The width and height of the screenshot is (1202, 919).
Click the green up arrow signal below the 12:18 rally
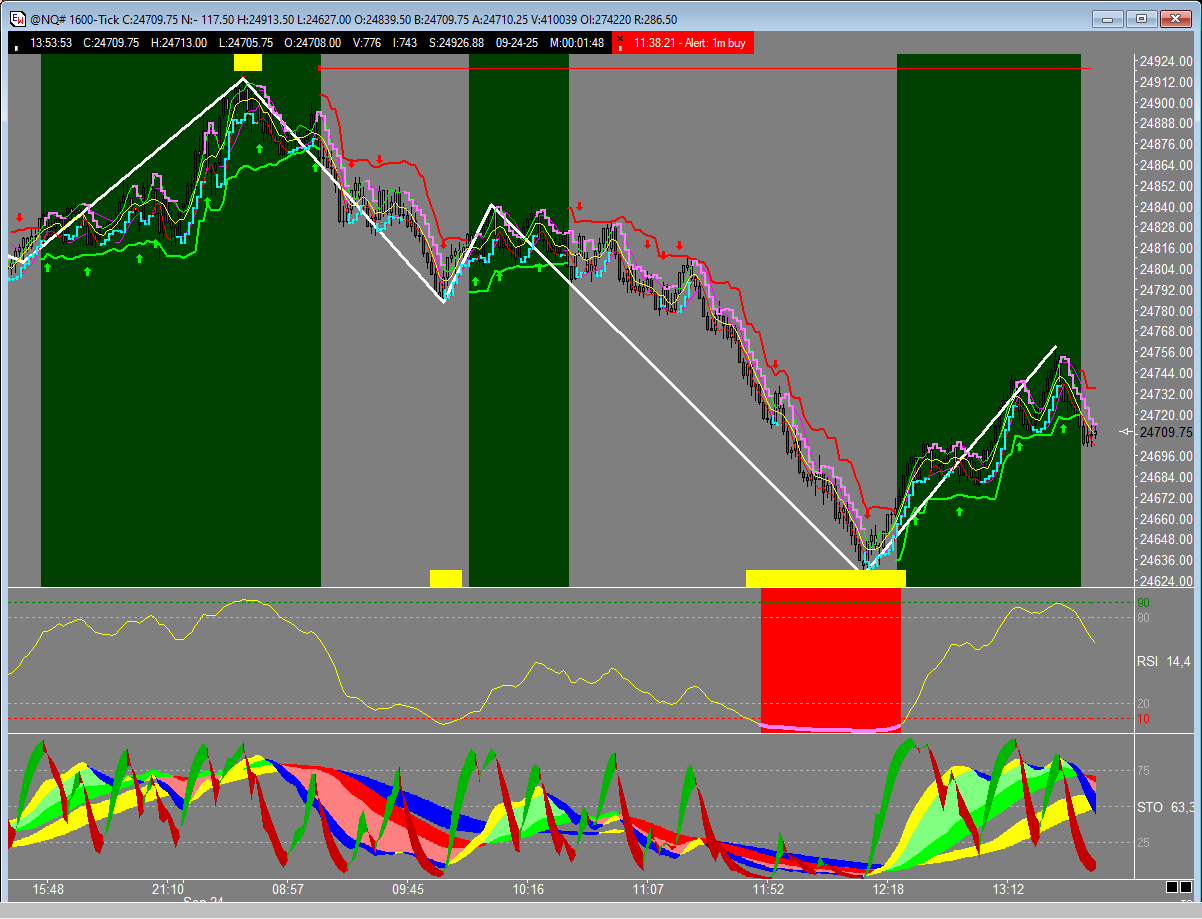[959, 511]
